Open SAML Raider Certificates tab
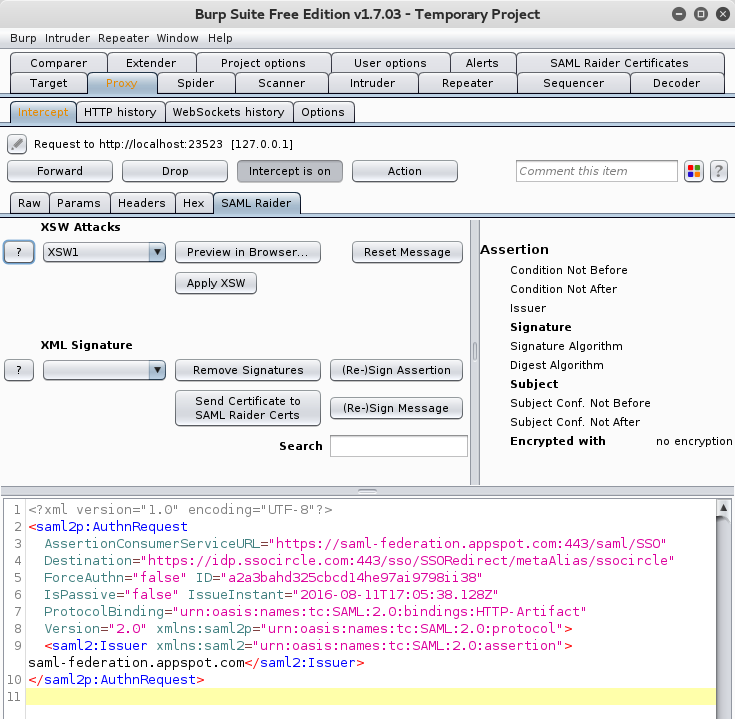 pyautogui.click(x=619, y=63)
